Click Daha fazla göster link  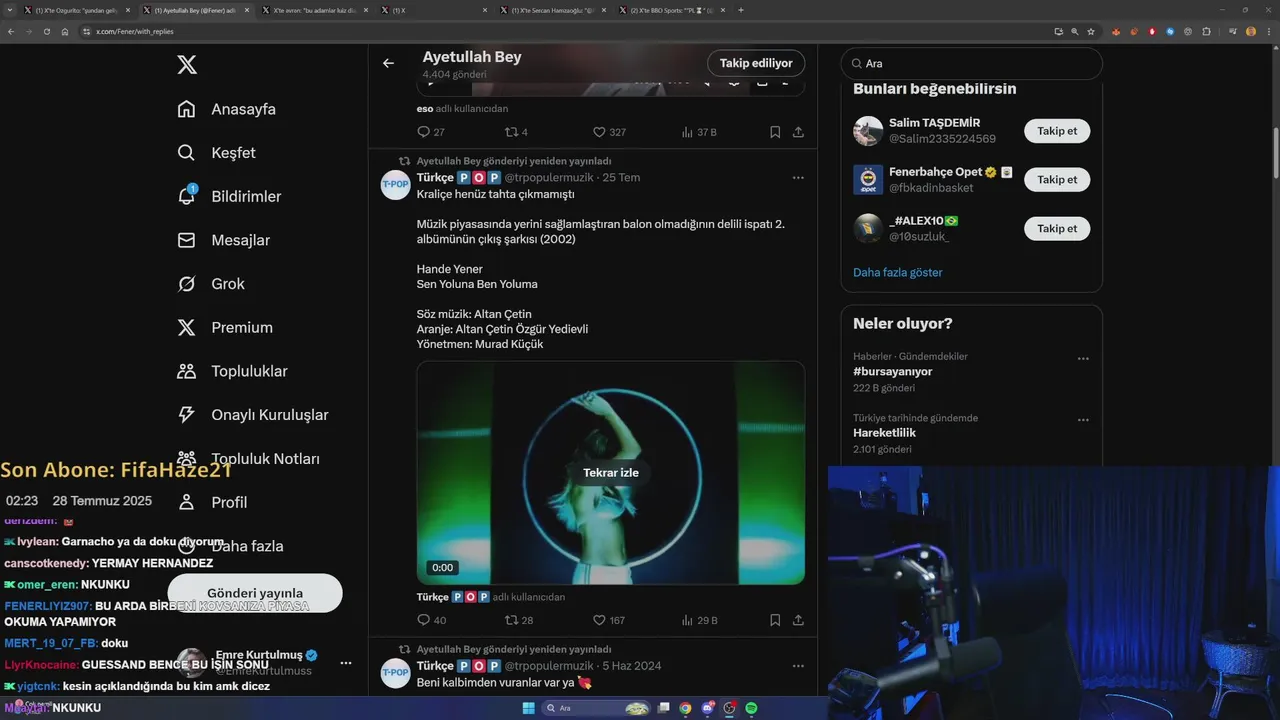(x=898, y=272)
